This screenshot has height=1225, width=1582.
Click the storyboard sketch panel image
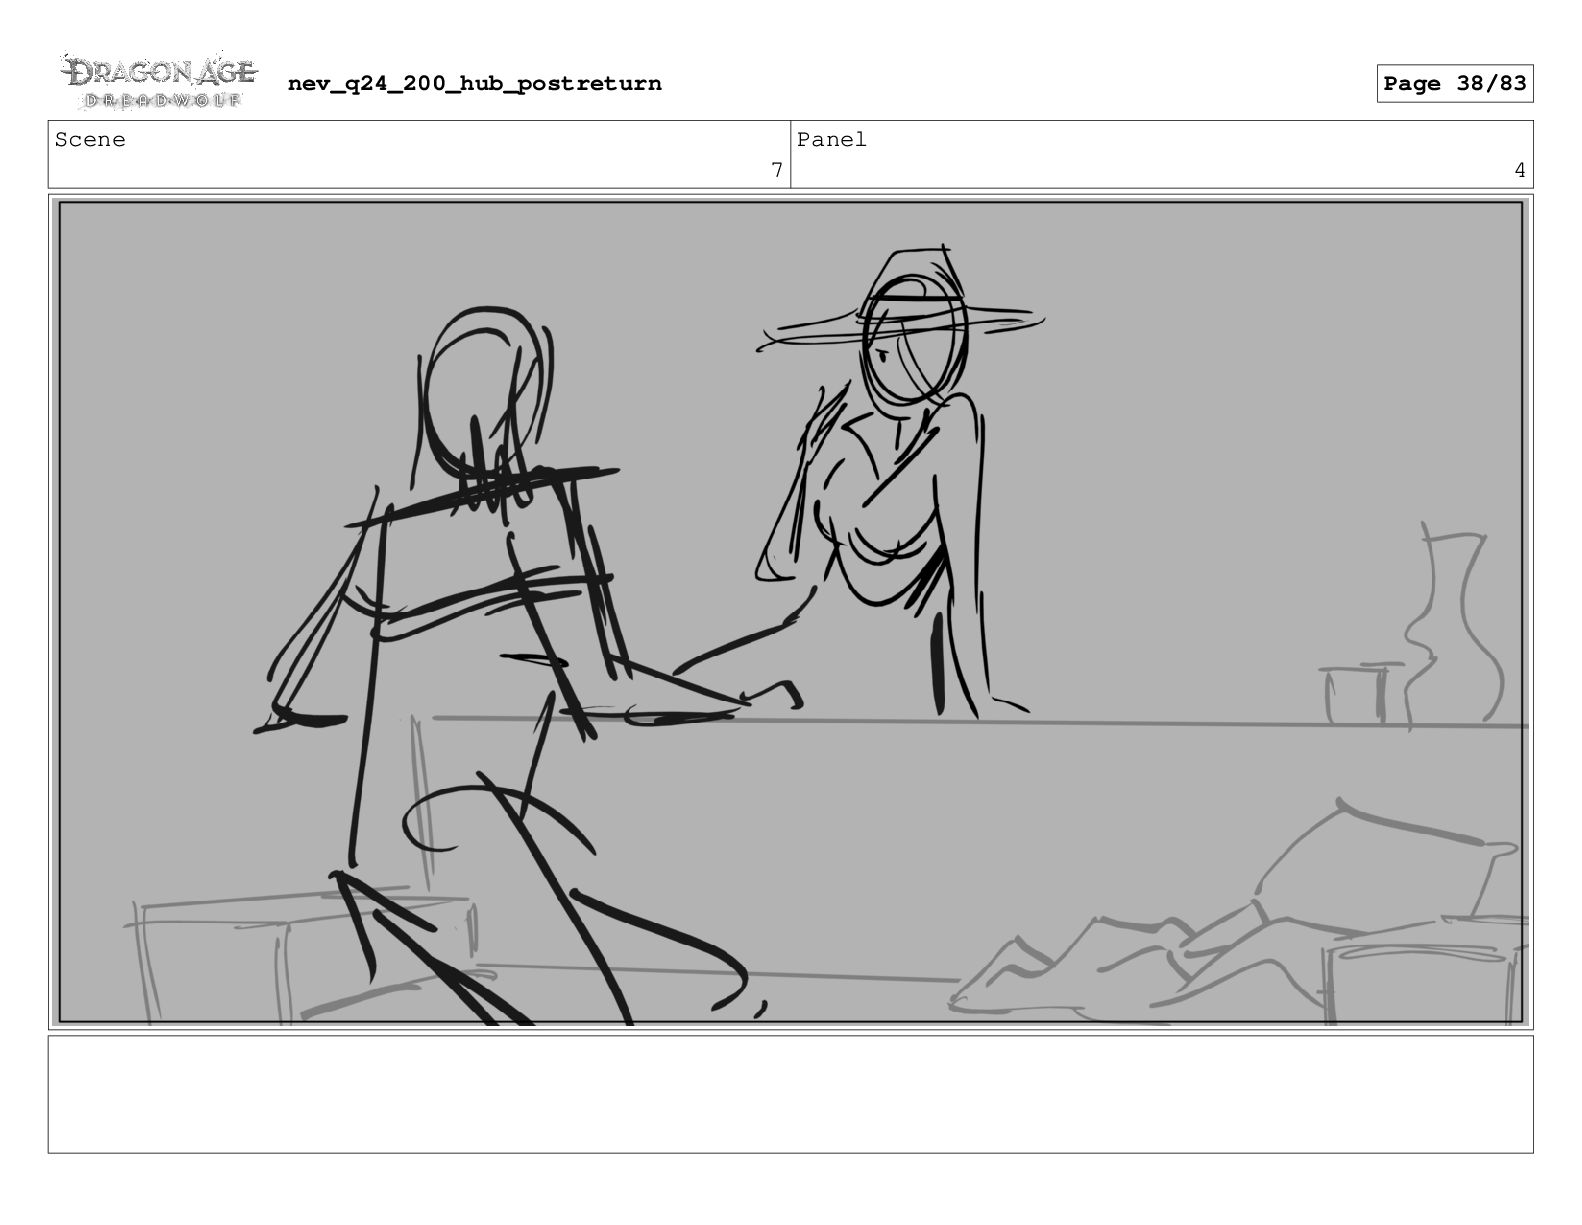click(790, 612)
